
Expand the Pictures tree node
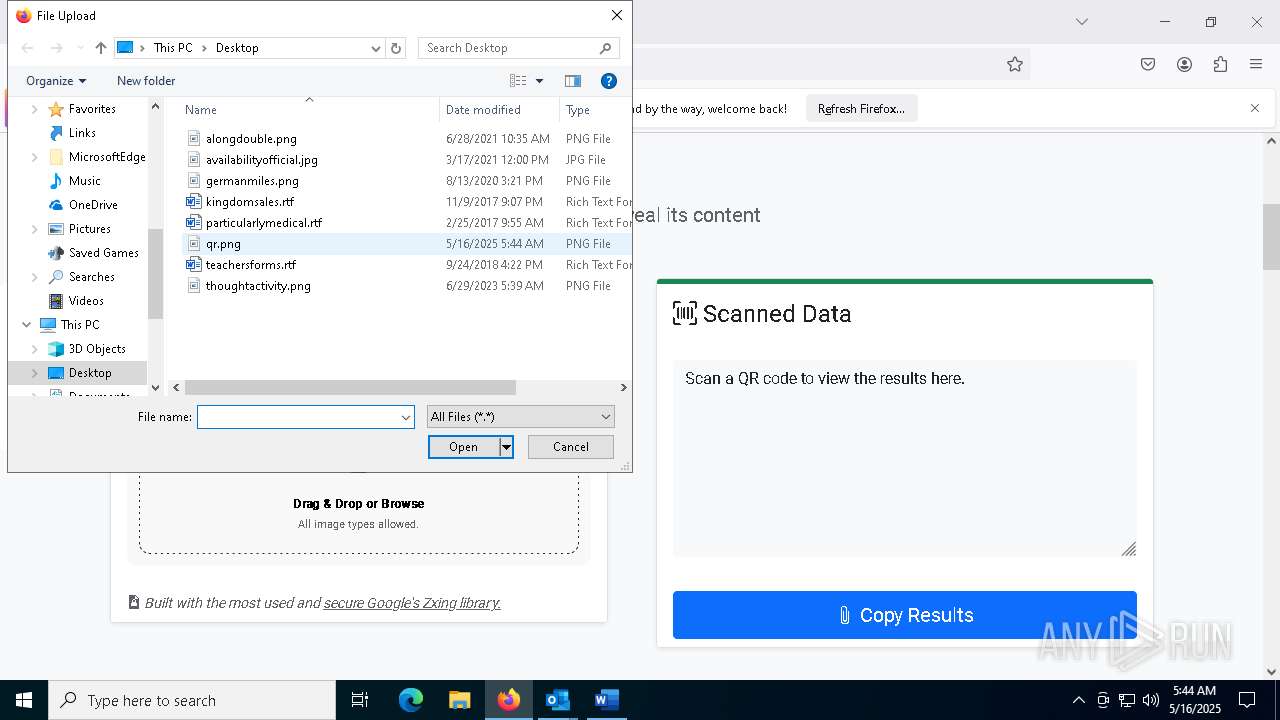click(35, 229)
